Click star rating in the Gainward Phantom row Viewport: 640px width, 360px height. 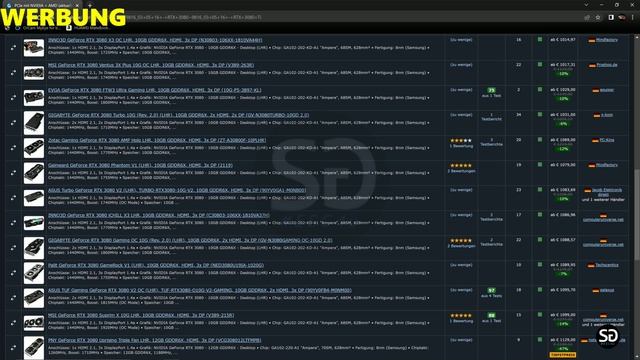461,166
